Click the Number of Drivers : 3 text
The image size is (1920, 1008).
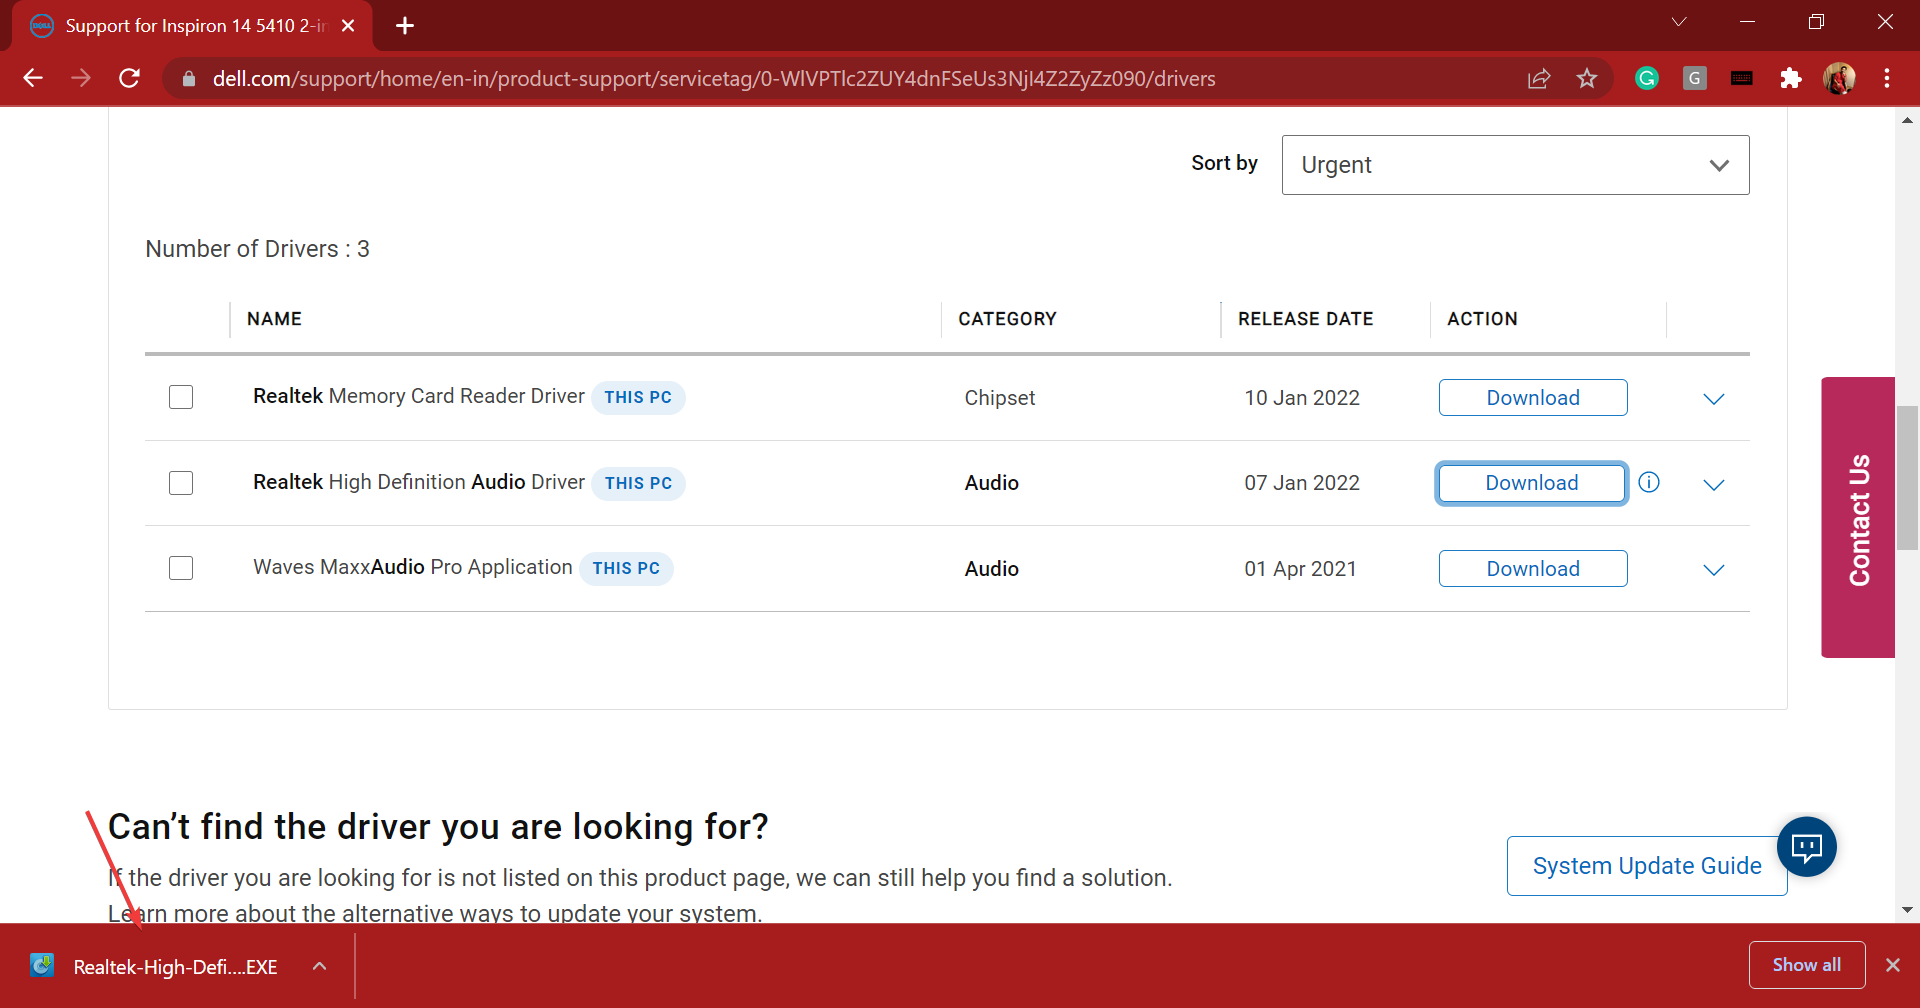[x=257, y=249]
